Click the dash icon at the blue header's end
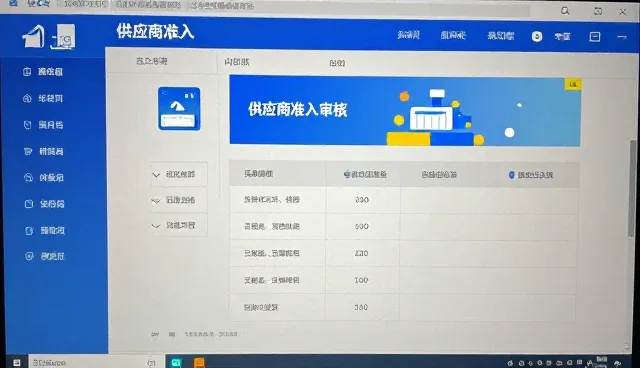640x368 pixels. coord(622,37)
